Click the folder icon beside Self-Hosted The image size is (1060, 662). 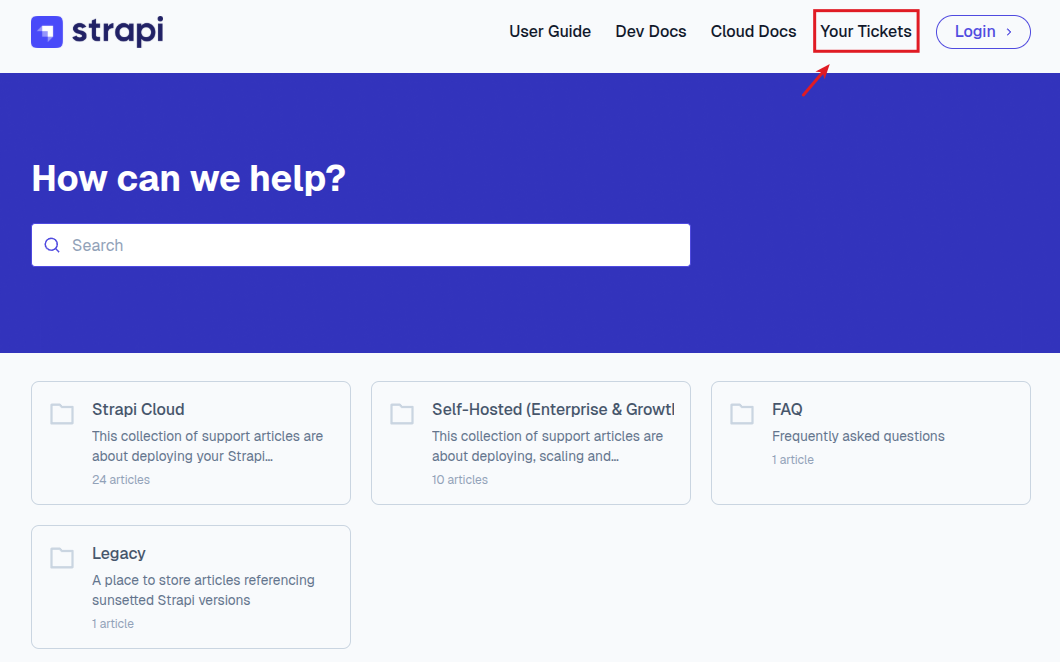tap(402, 413)
